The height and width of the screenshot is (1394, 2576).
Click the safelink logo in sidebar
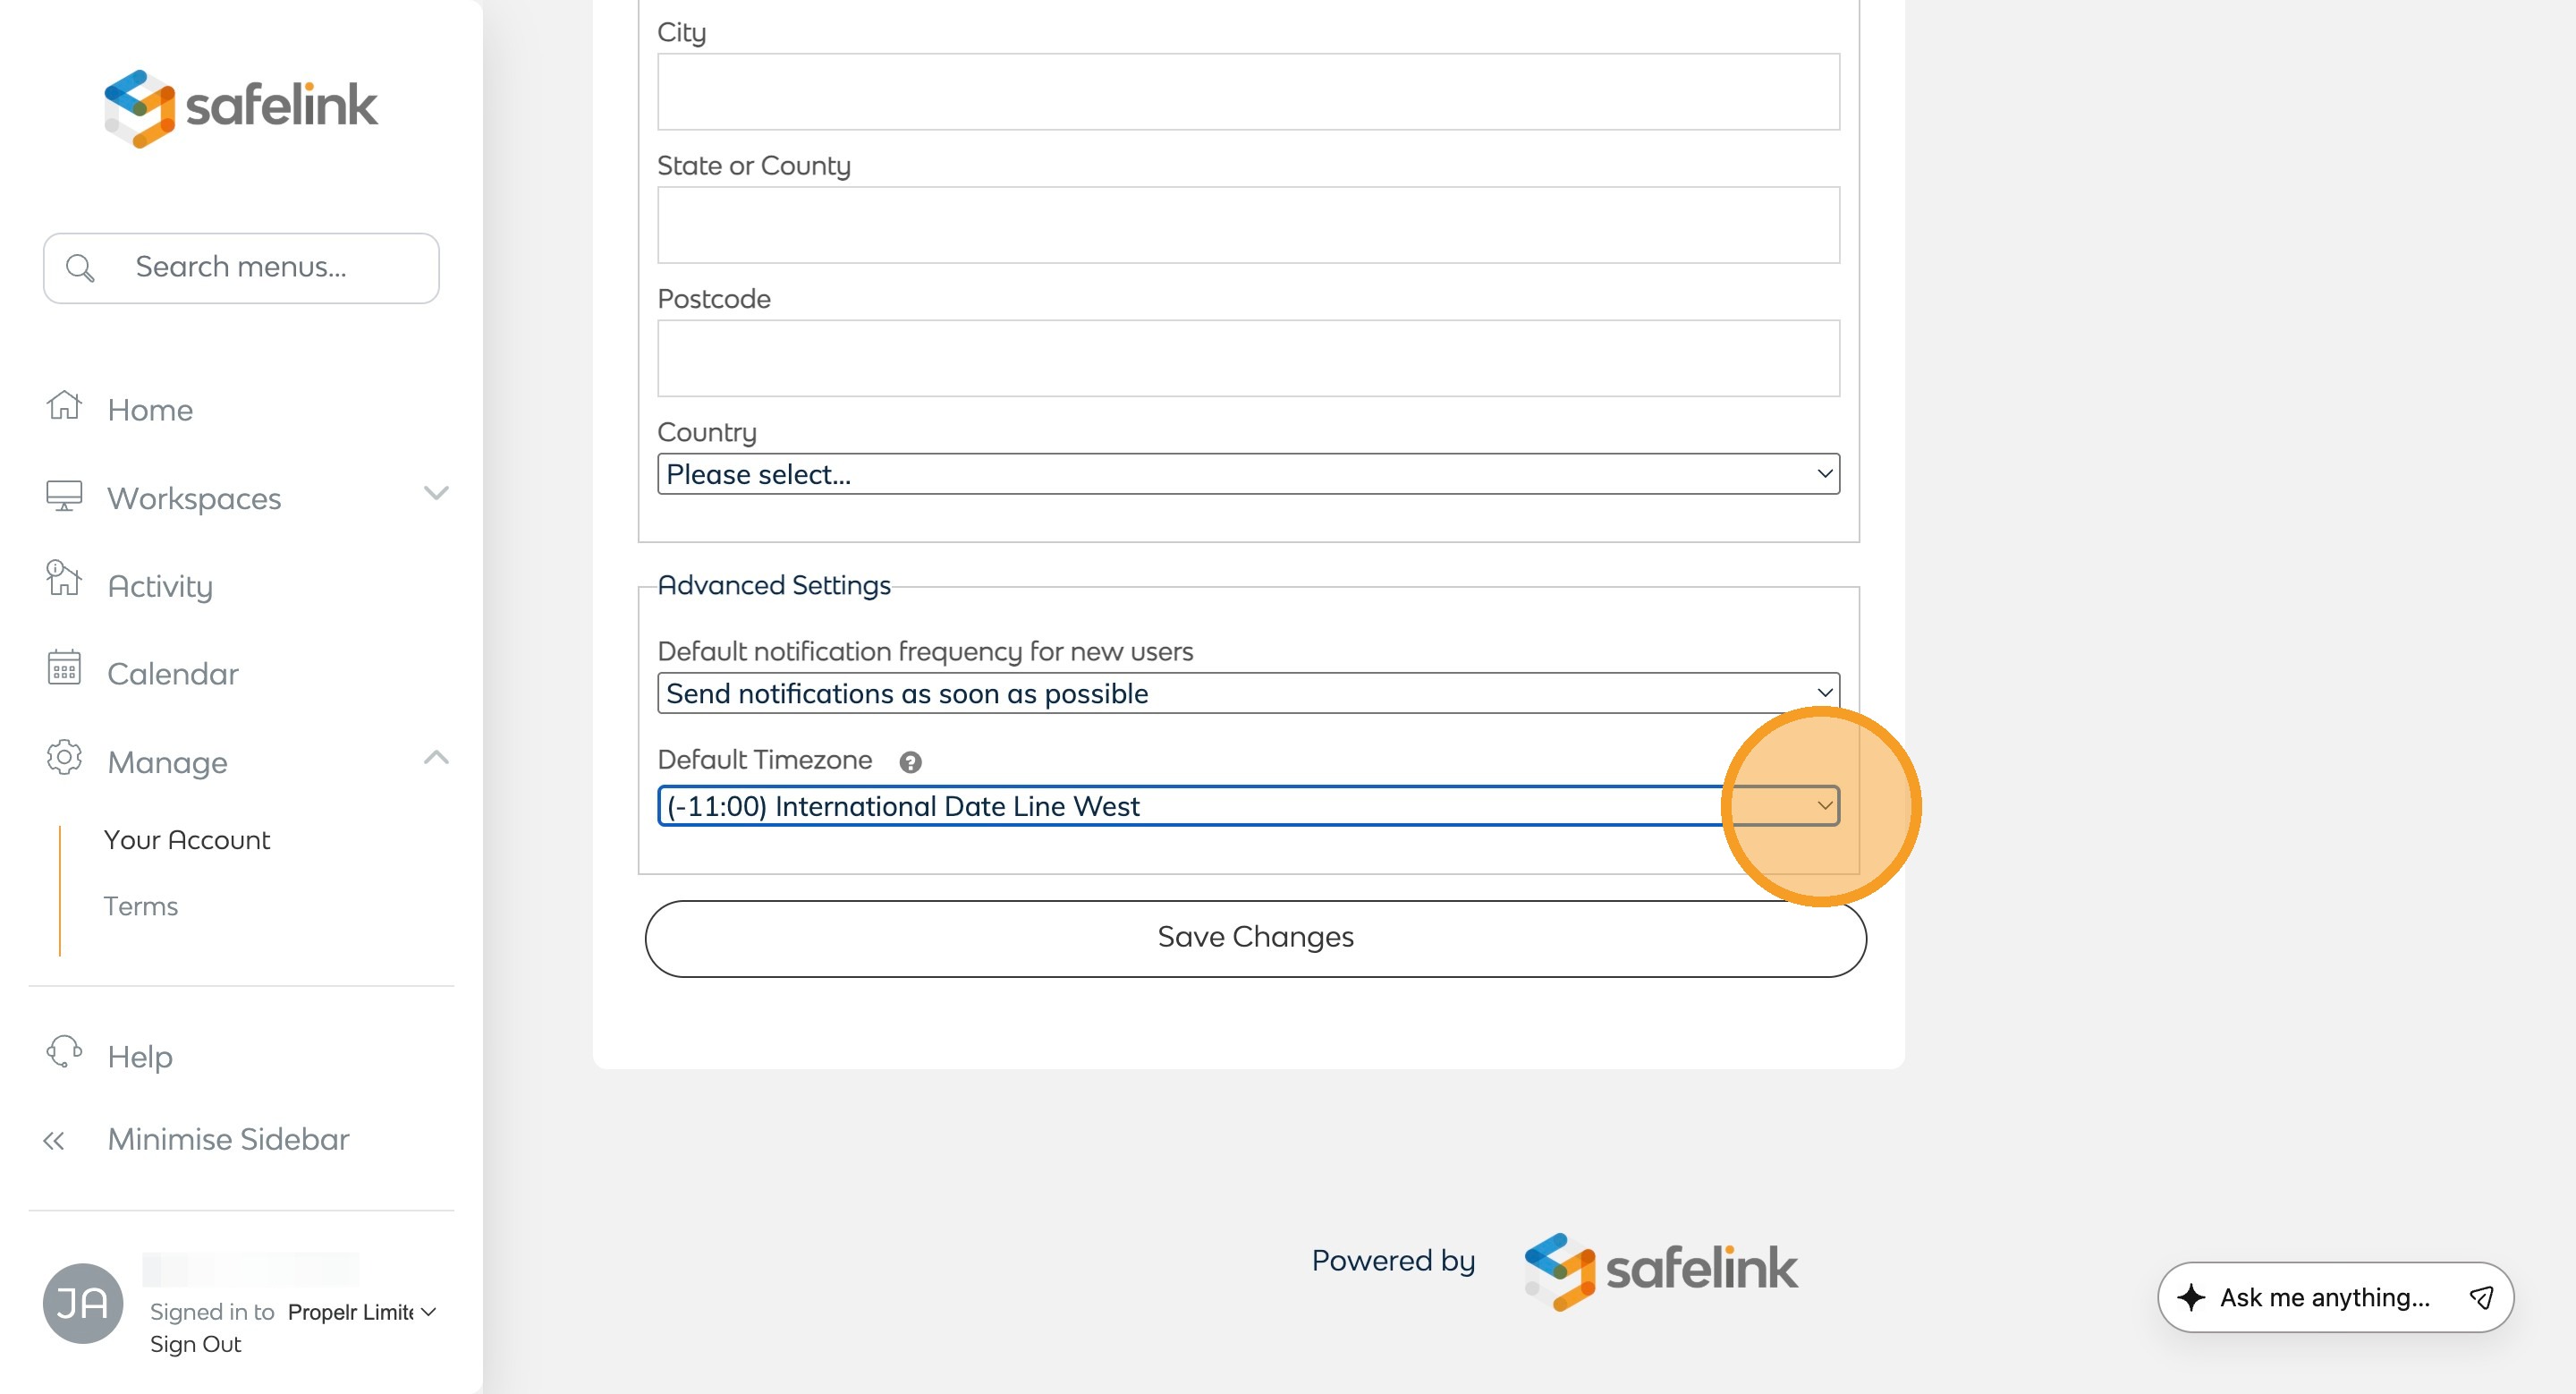(x=241, y=107)
